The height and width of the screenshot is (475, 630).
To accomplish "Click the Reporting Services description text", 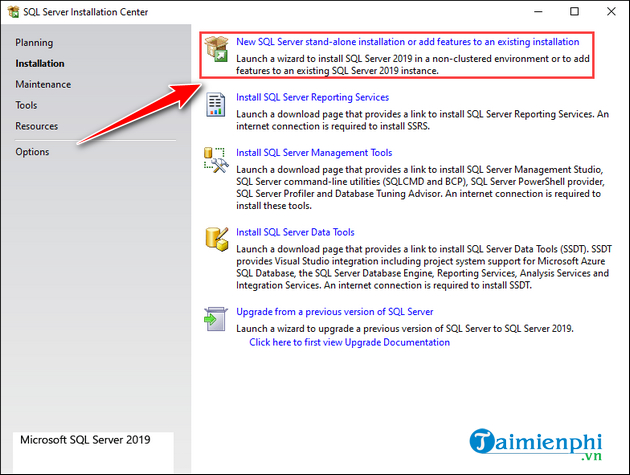I will [x=422, y=120].
